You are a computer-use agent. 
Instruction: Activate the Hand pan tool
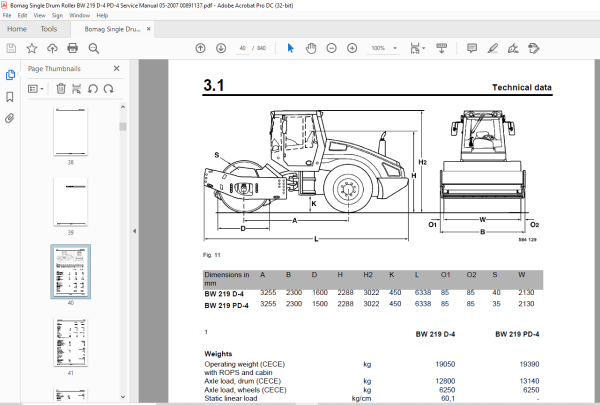tap(311, 48)
